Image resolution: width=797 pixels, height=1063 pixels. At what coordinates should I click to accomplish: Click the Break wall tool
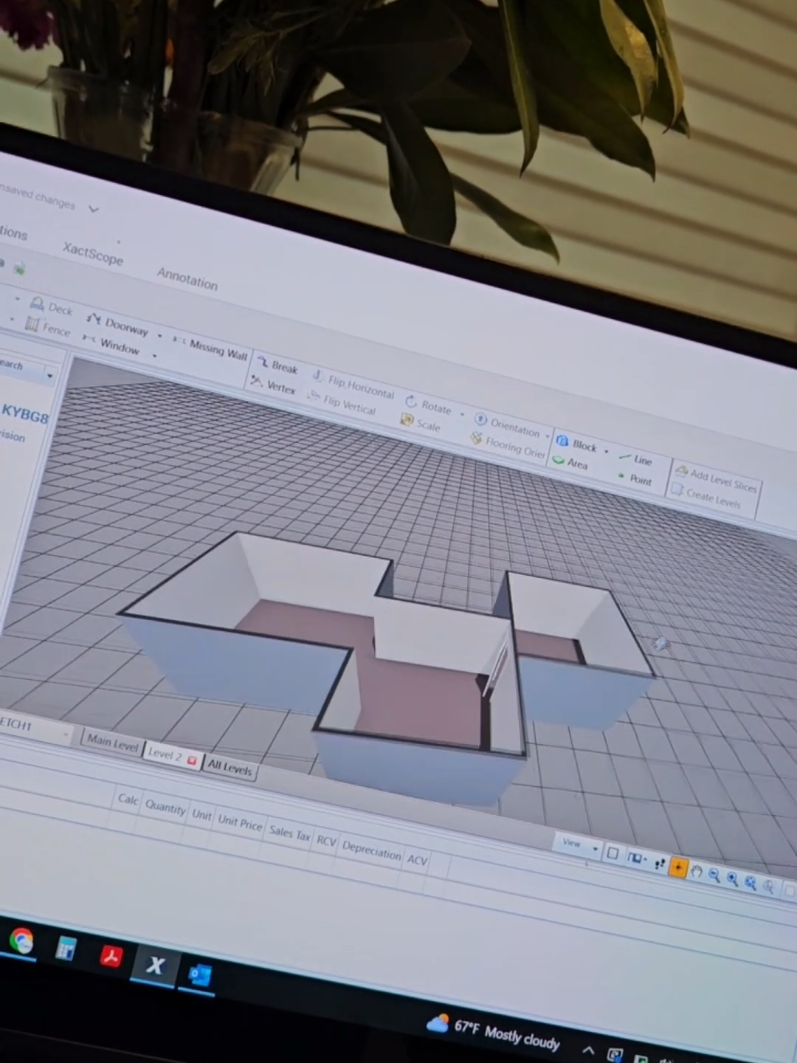(x=278, y=365)
